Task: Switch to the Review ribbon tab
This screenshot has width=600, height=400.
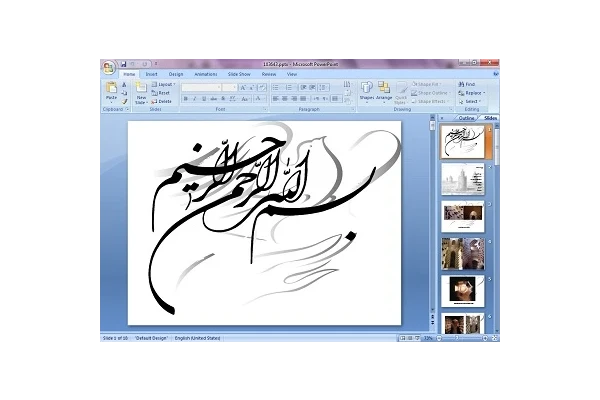Action: coord(269,74)
